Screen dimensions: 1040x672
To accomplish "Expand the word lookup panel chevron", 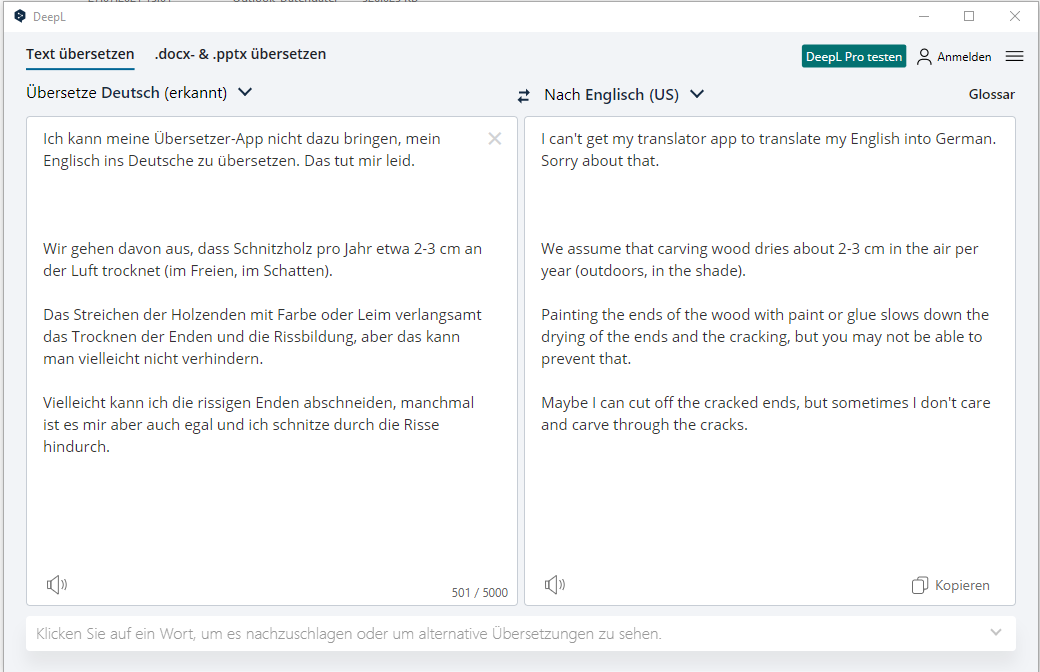I will pyautogui.click(x=996, y=632).
